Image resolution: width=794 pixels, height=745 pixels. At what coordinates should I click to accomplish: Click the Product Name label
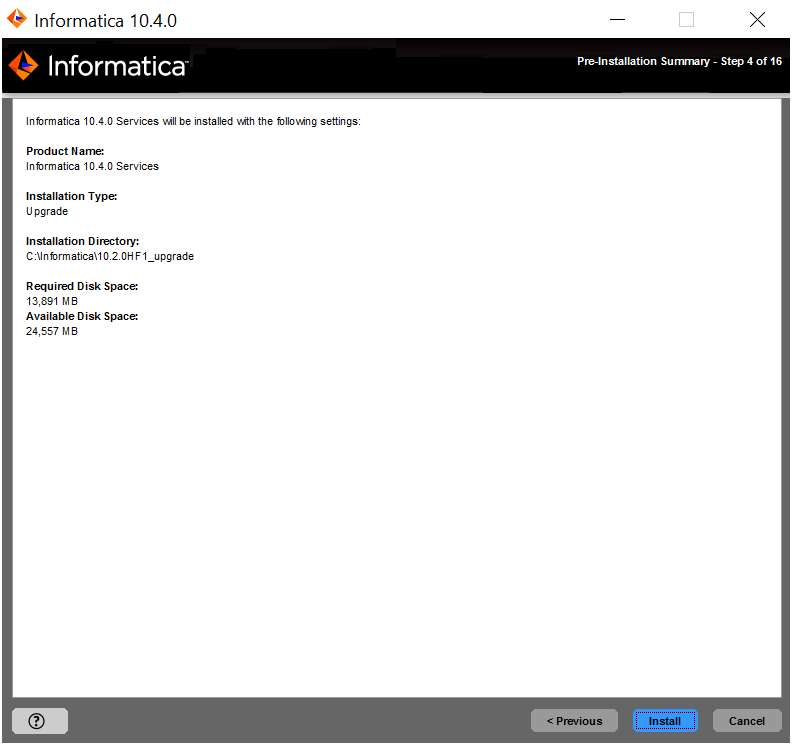(65, 151)
